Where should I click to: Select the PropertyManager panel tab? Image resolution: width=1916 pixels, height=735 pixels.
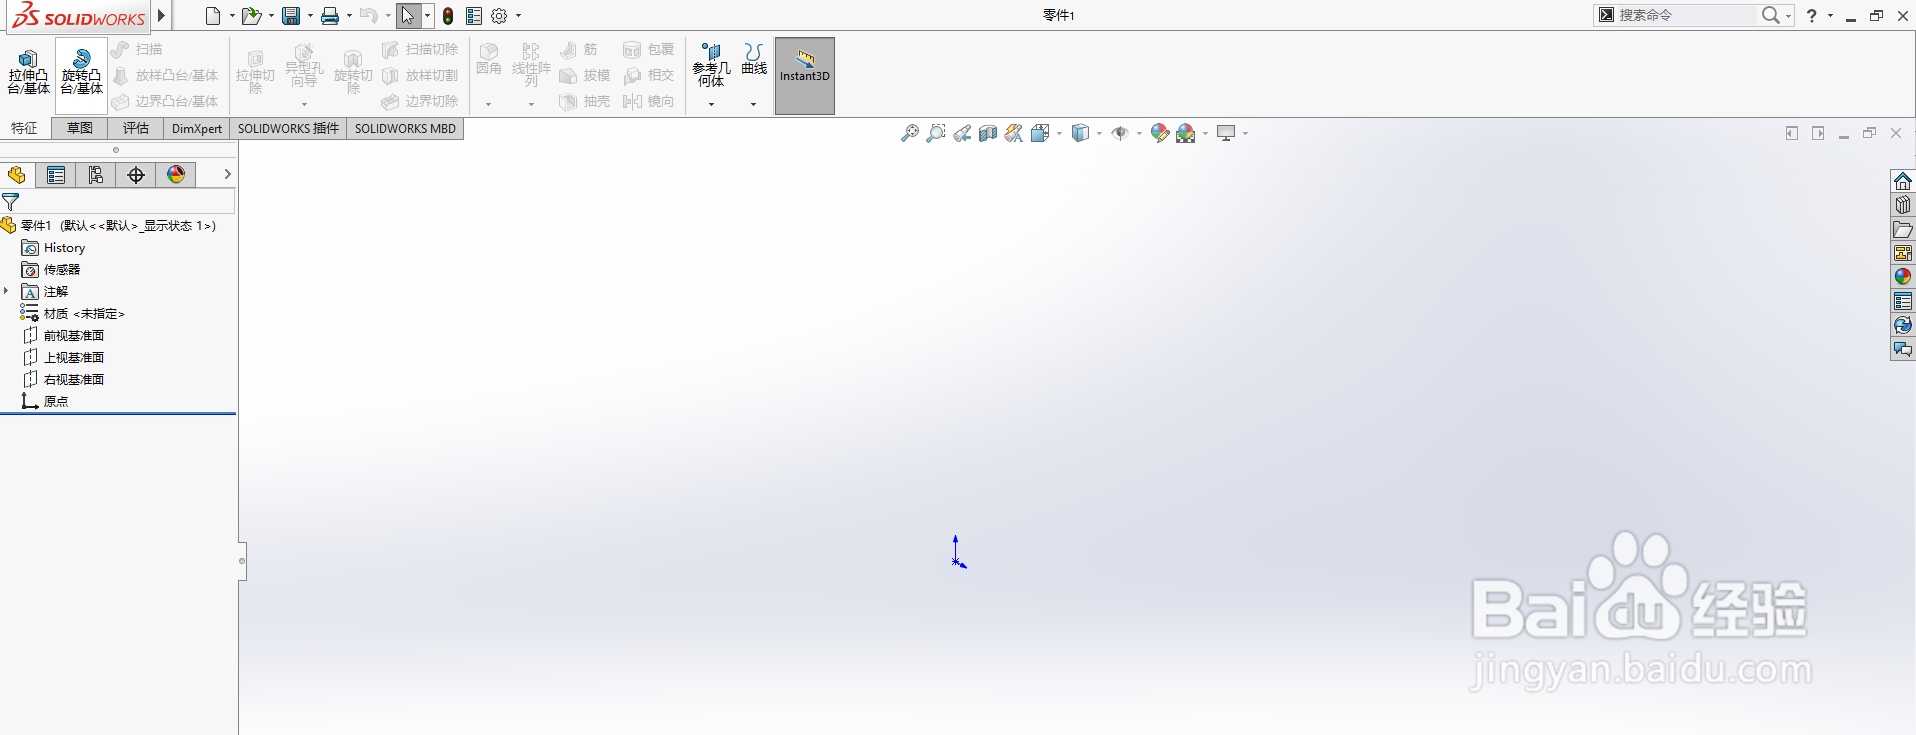[56, 175]
